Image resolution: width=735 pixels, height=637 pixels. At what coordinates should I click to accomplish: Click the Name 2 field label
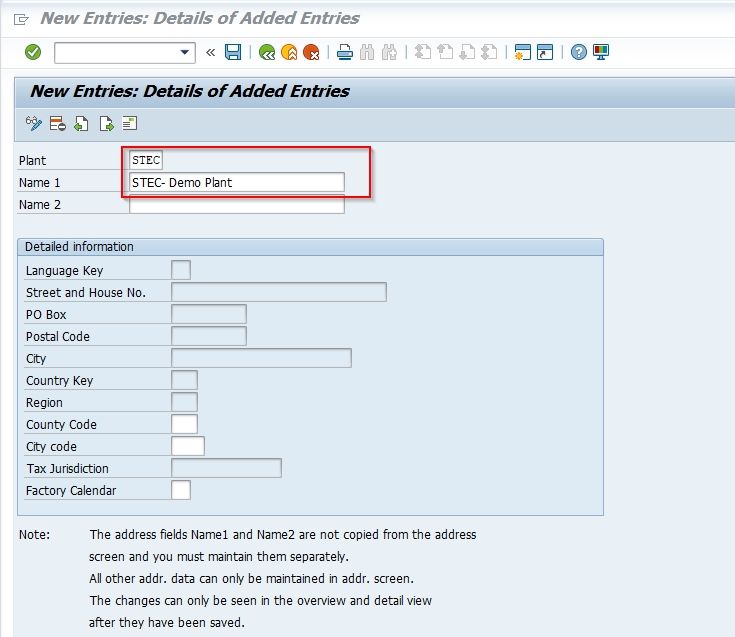[40, 205]
